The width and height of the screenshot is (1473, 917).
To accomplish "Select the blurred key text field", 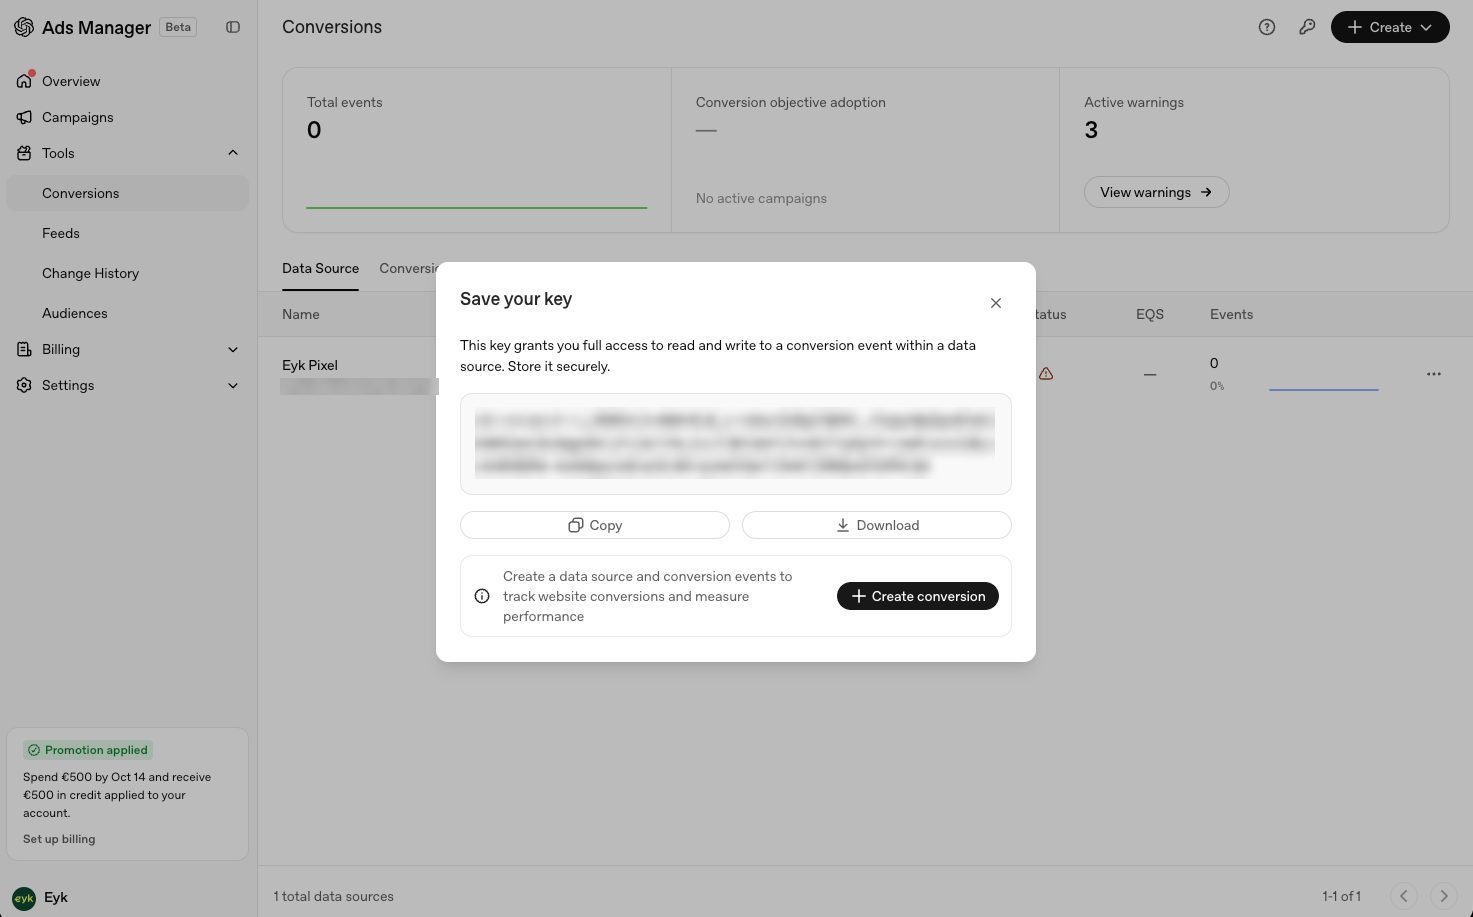I will click(736, 444).
